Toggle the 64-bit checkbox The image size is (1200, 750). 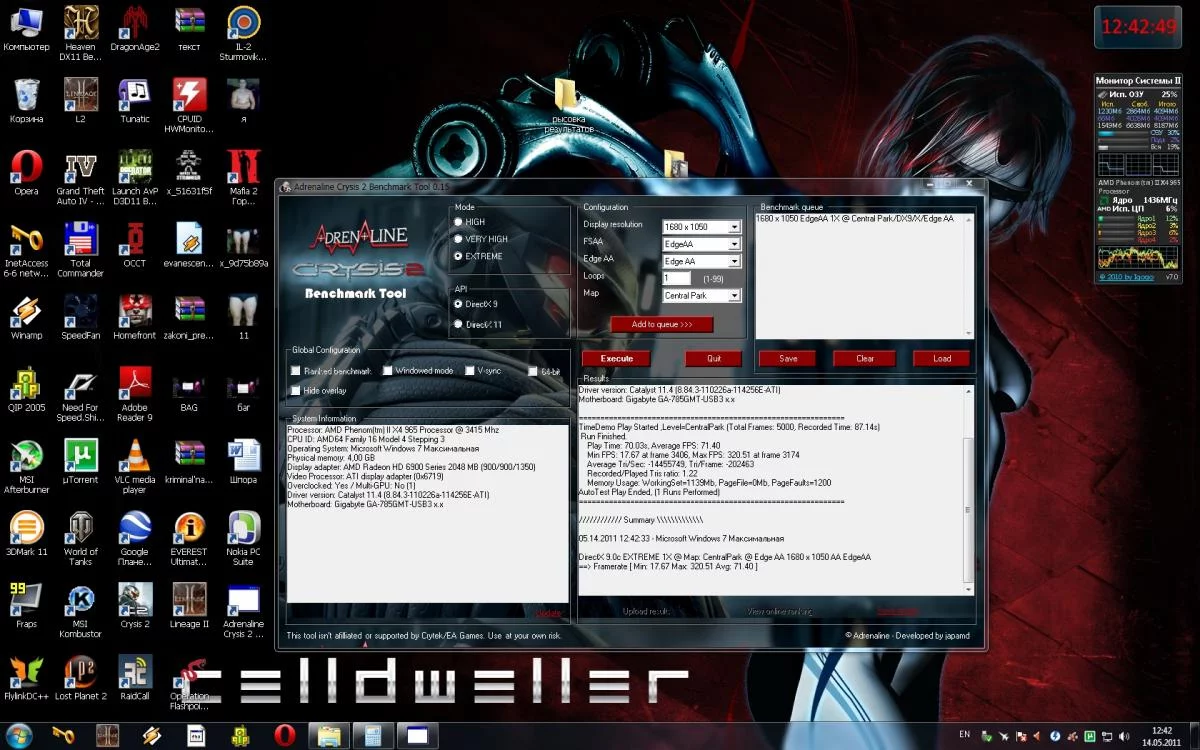coord(532,371)
